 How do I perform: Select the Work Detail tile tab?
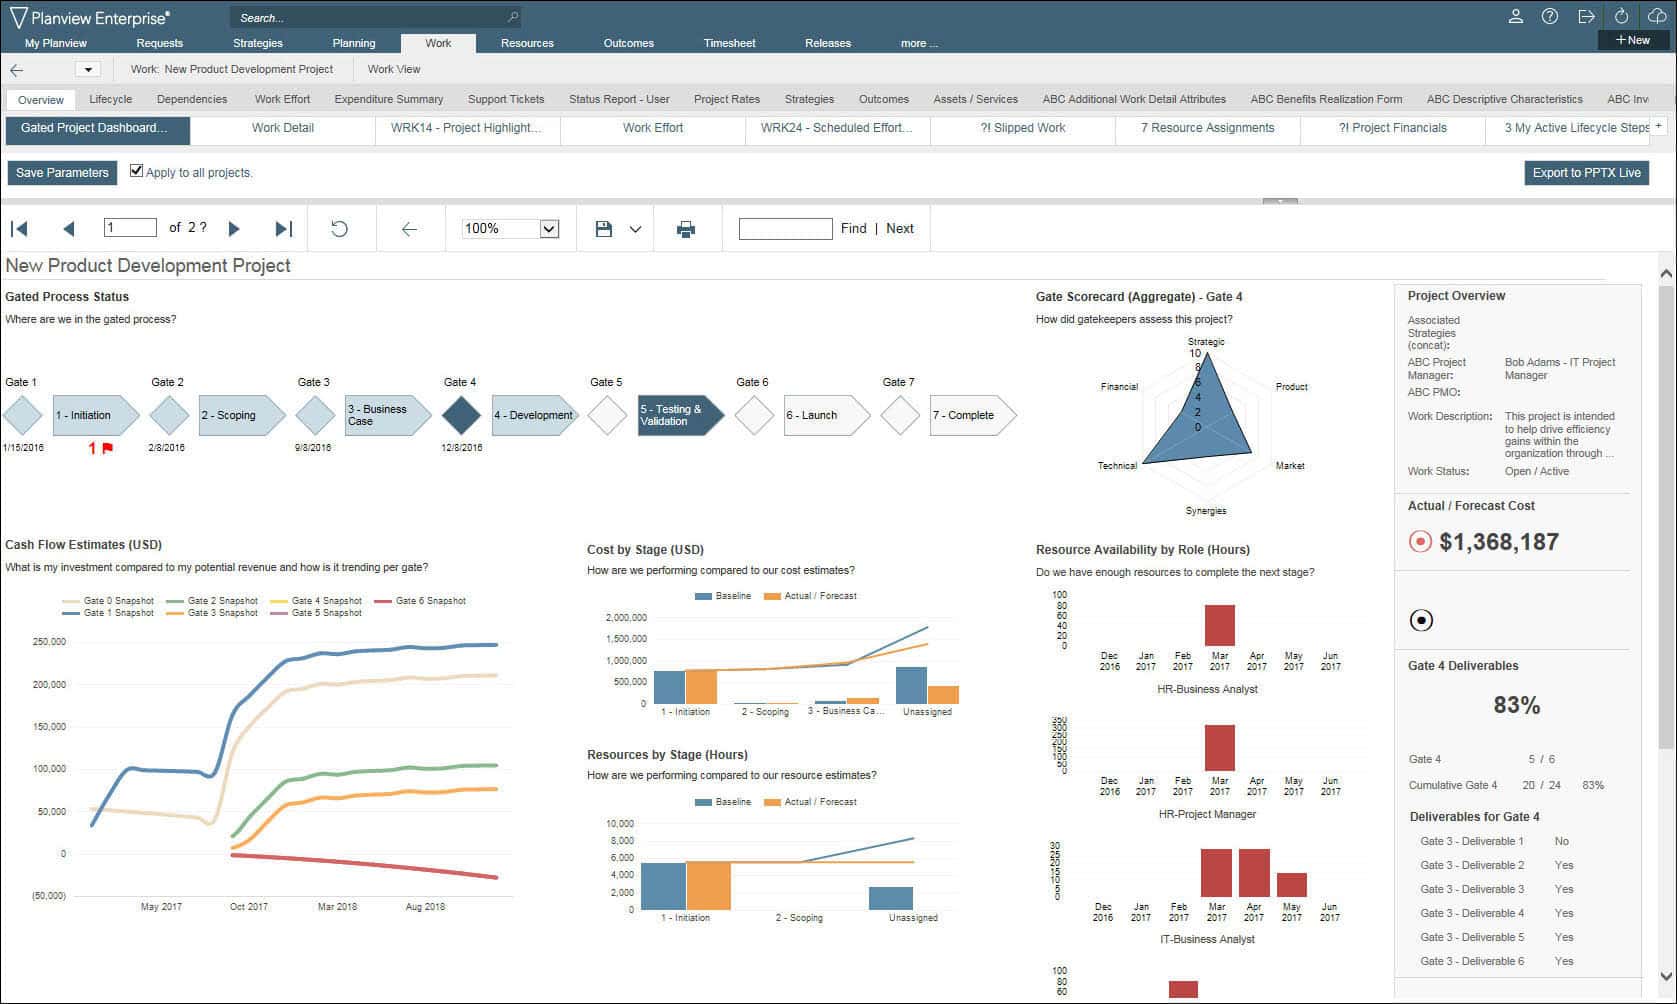click(283, 128)
